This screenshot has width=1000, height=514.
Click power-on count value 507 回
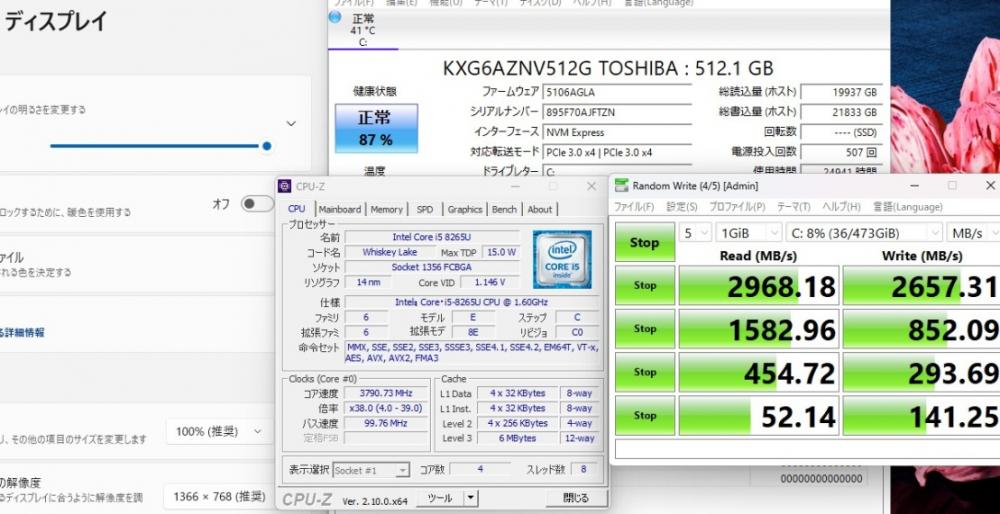842,153
